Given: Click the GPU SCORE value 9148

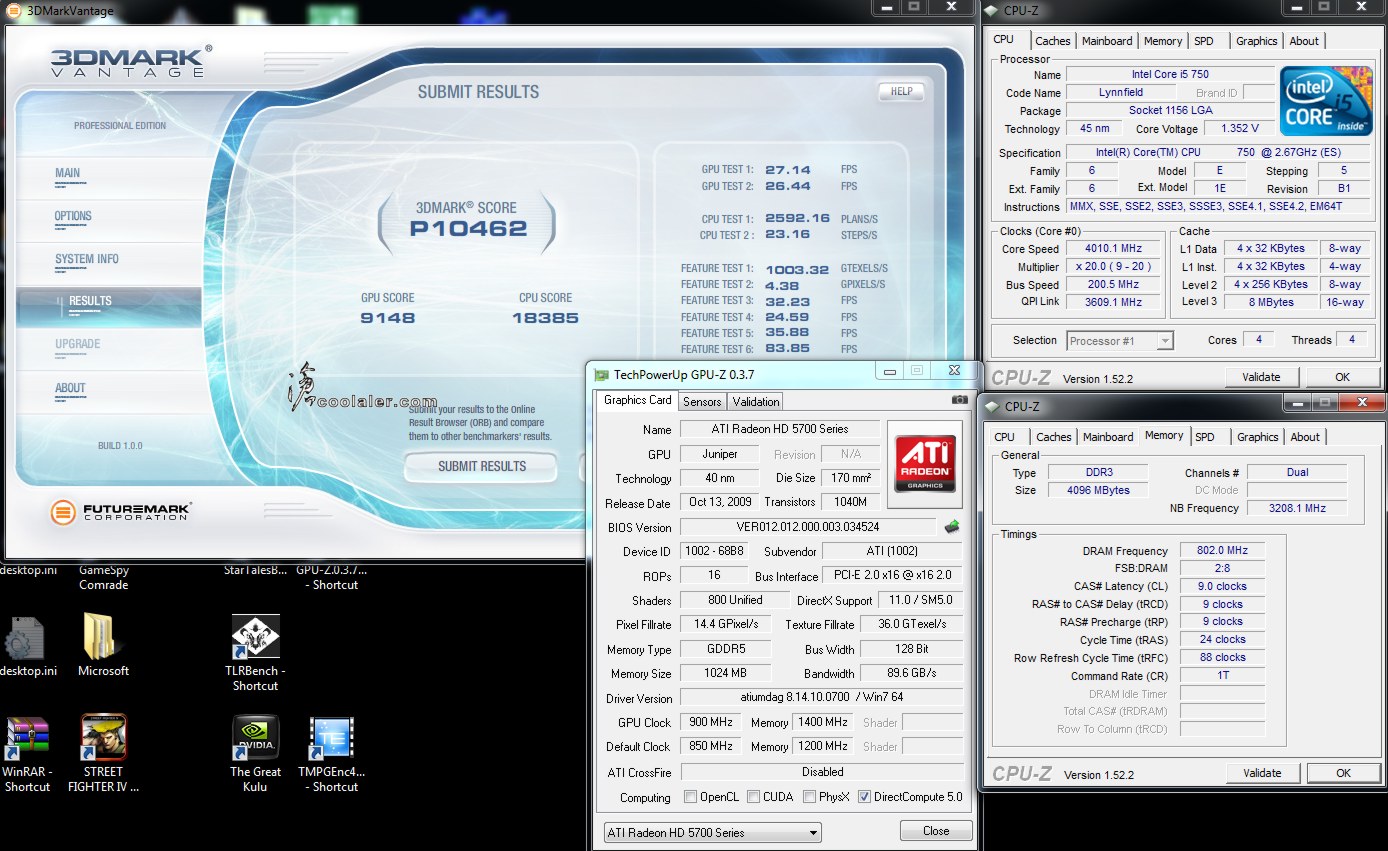Looking at the screenshot, I should pos(388,318).
